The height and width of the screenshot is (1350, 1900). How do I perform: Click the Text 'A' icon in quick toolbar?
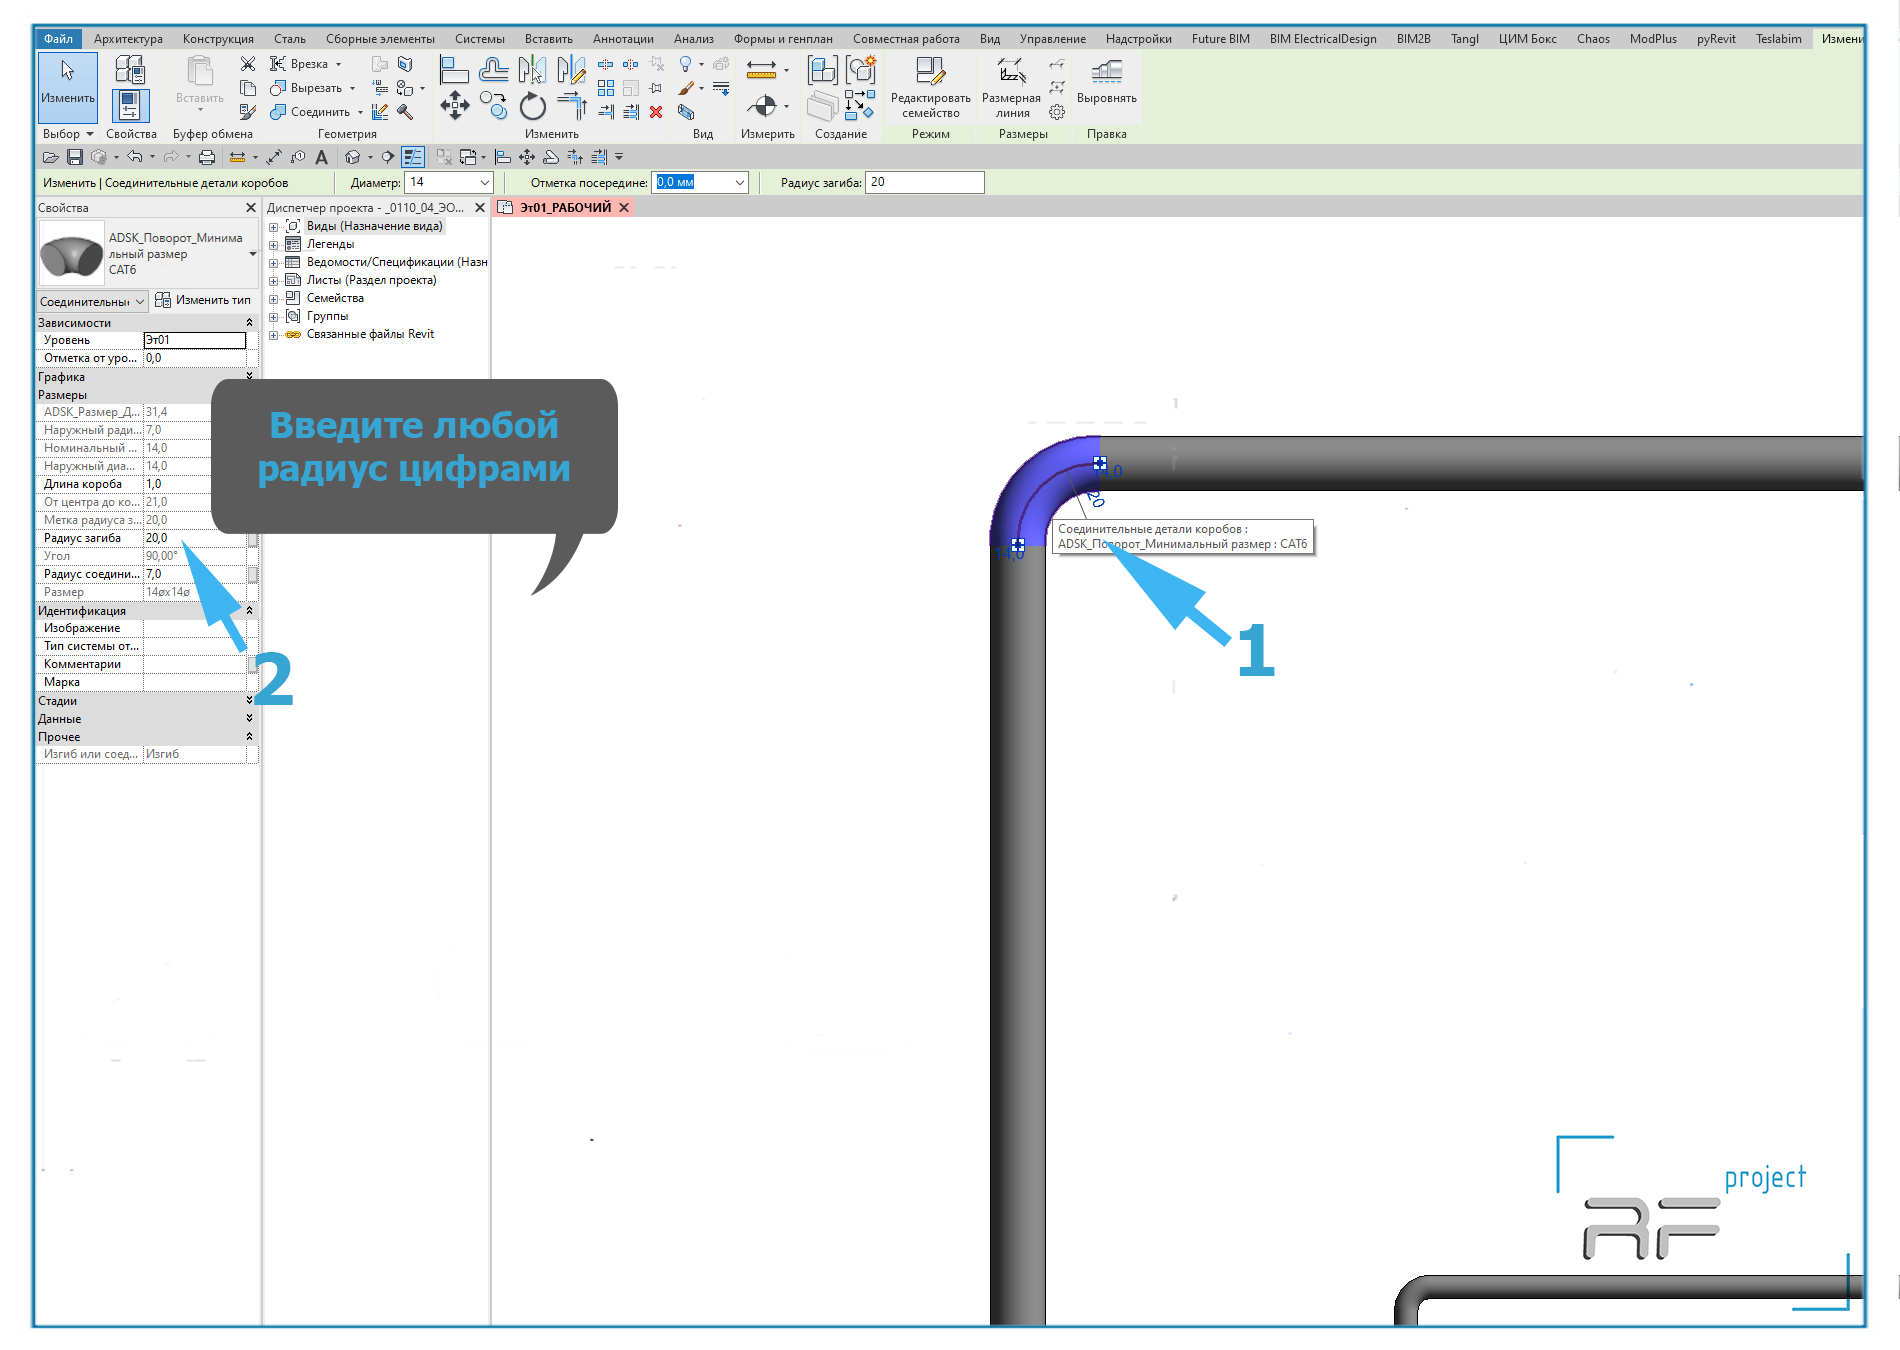(x=321, y=157)
